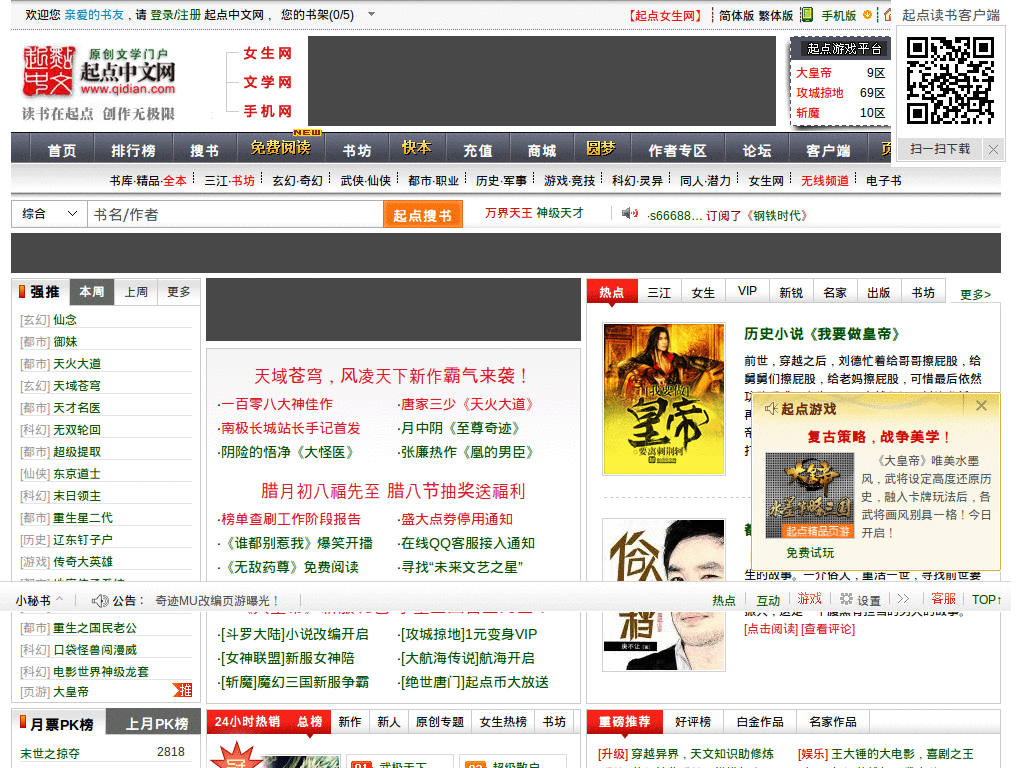This screenshot has height=768, width=1024.
Task: Click the QR code for client download
Action: [x=950, y=81]
